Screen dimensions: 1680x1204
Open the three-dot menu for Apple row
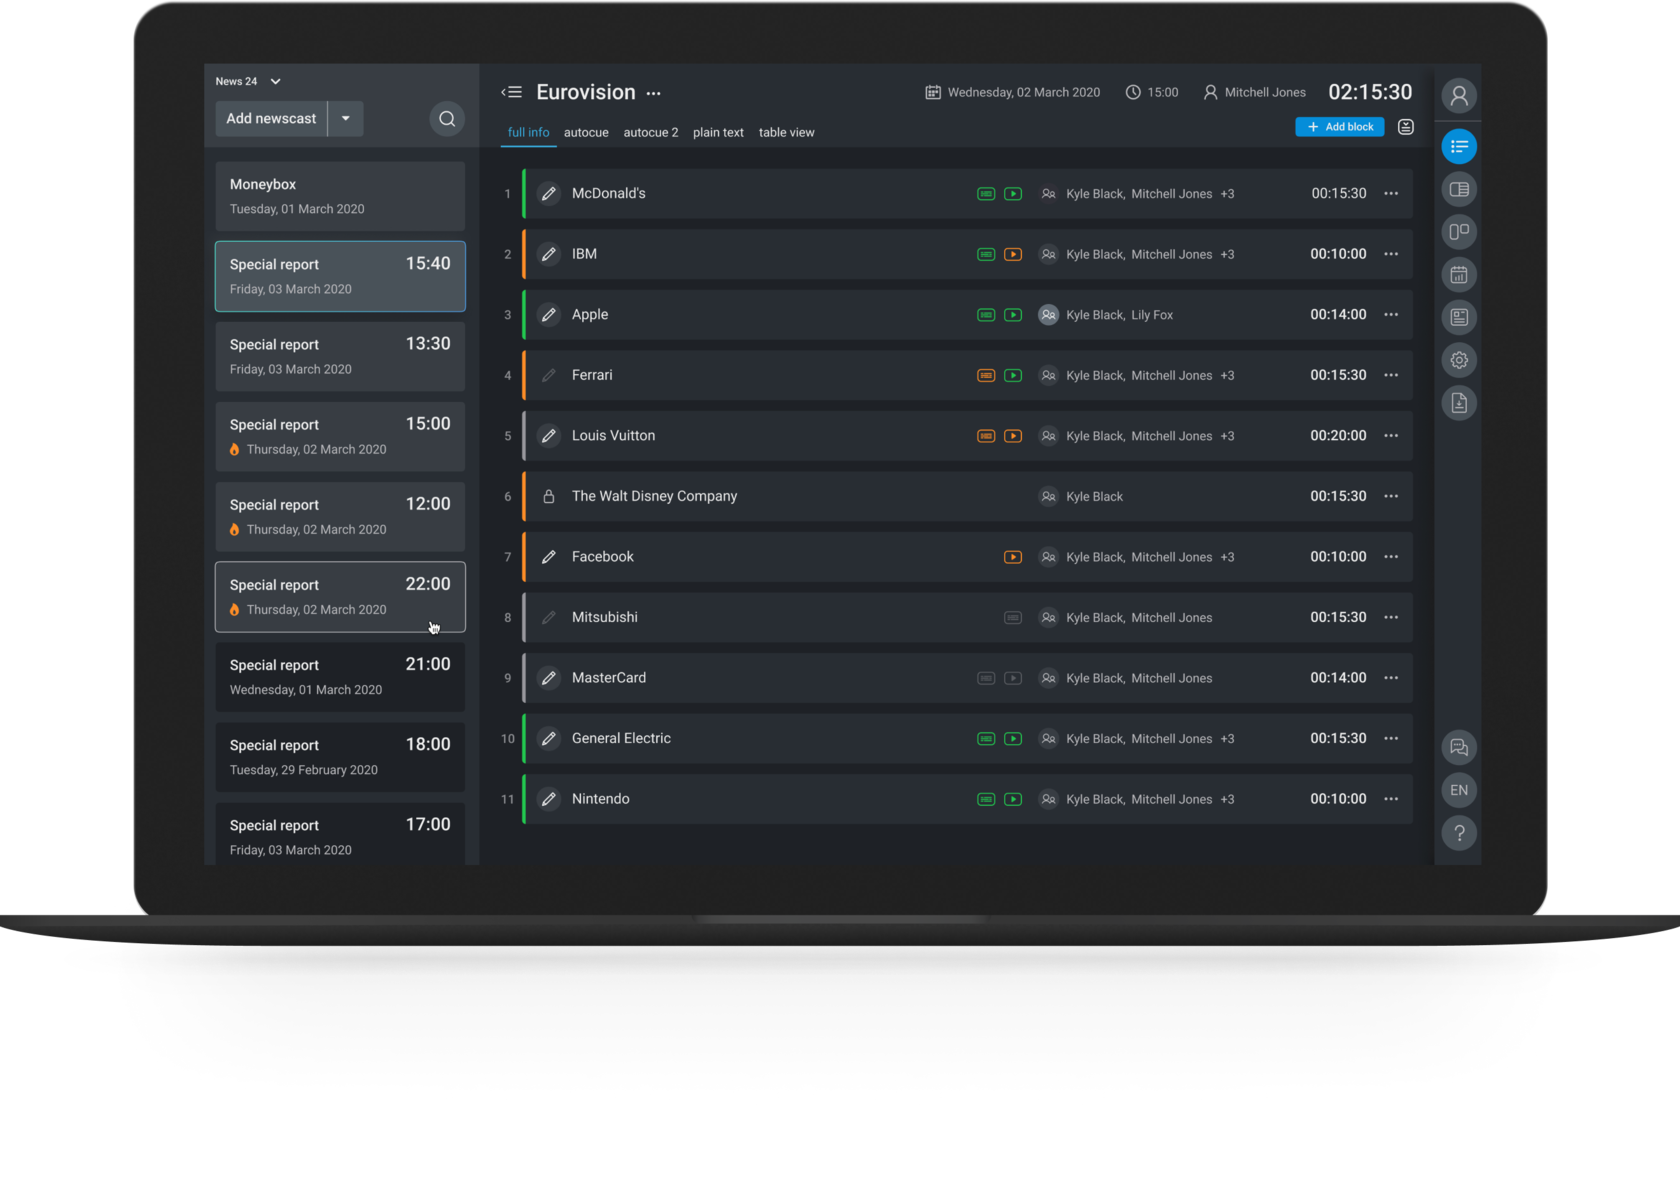[x=1391, y=315]
